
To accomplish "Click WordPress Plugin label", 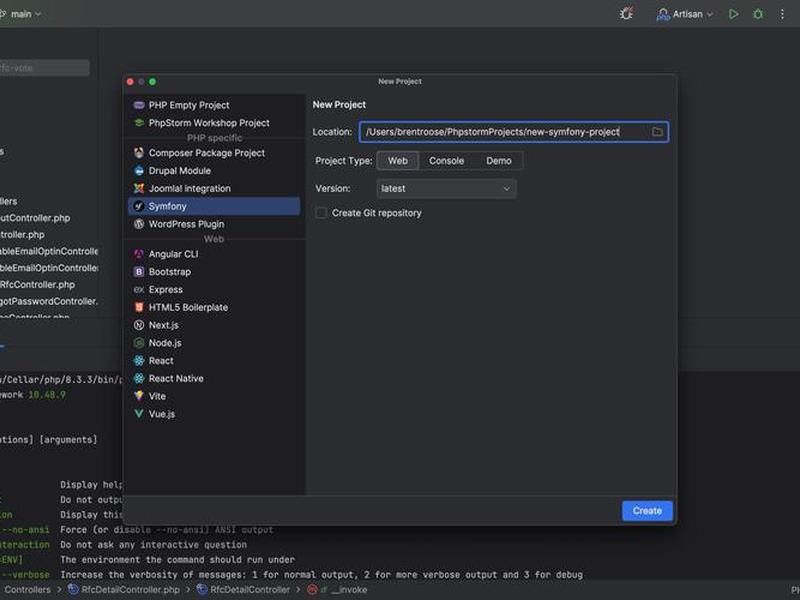I will [x=186, y=224].
